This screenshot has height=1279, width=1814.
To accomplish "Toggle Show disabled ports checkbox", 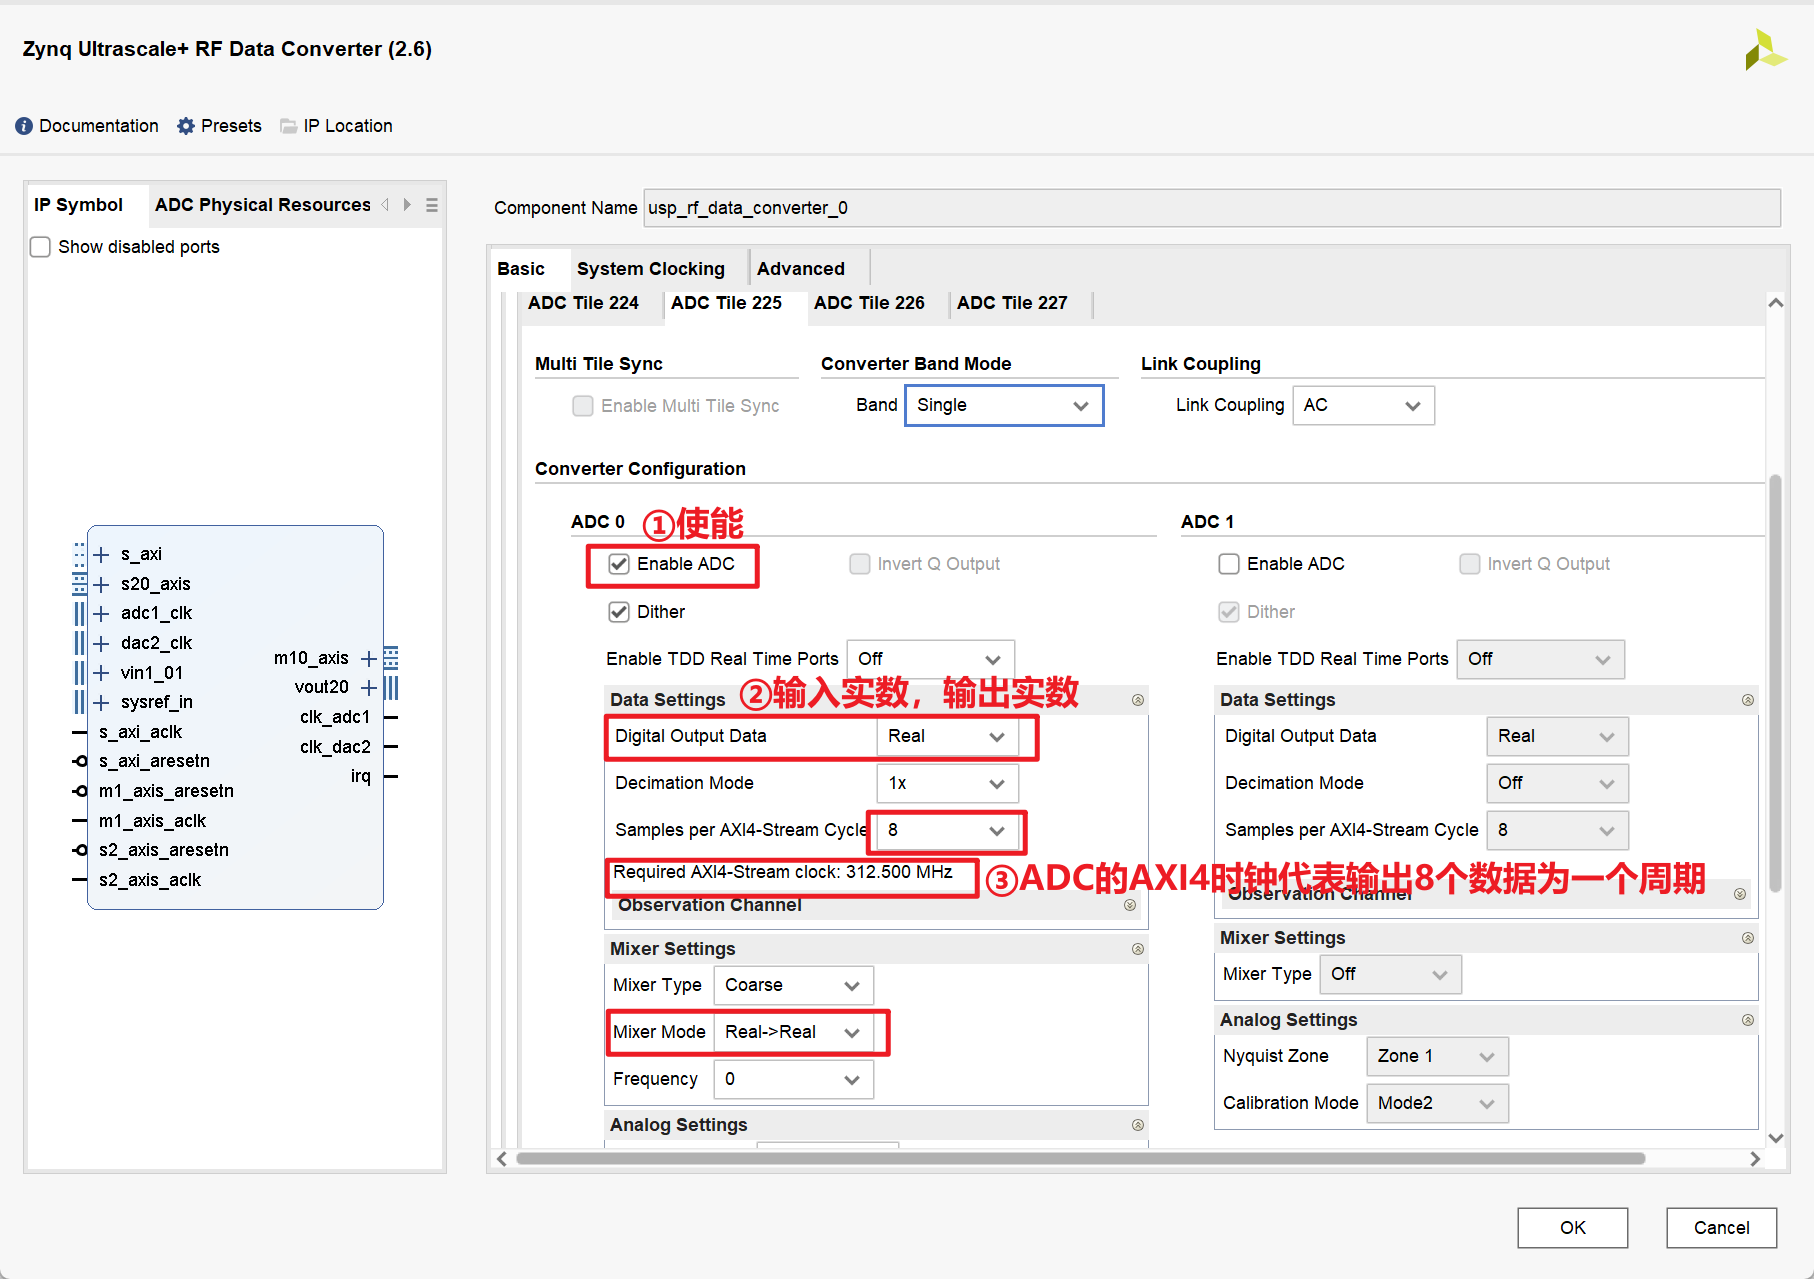I will 41,247.
